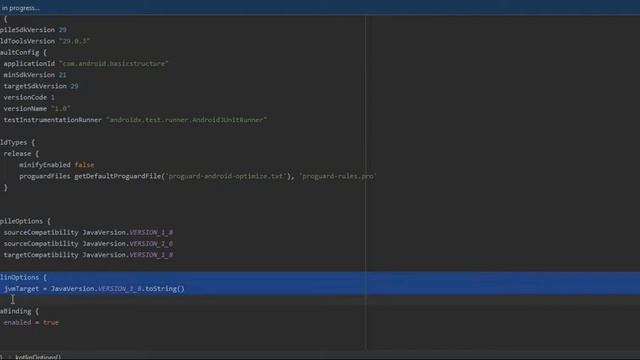The image size is (640, 360).
Task: Click the release block header line
Action: coord(21,153)
